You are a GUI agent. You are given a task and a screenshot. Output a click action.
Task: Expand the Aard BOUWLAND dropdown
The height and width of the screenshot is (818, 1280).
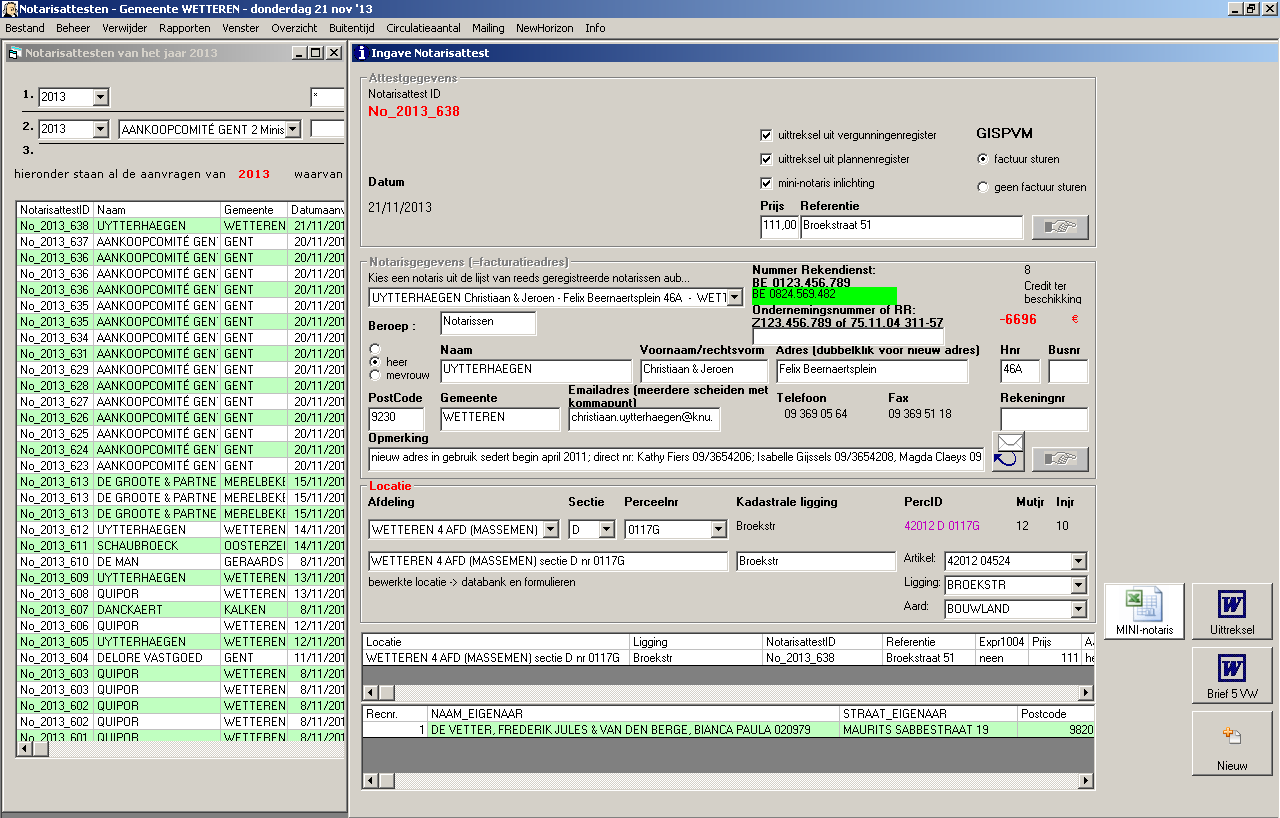tap(1078, 609)
